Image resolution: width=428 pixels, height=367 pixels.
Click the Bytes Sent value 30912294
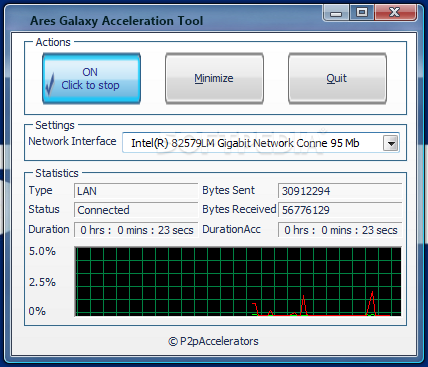(340, 191)
